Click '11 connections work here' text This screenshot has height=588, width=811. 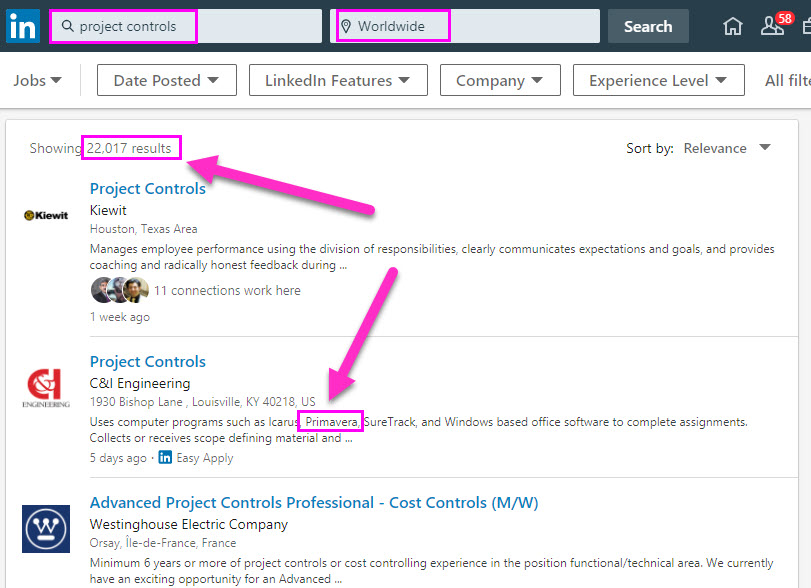point(227,291)
